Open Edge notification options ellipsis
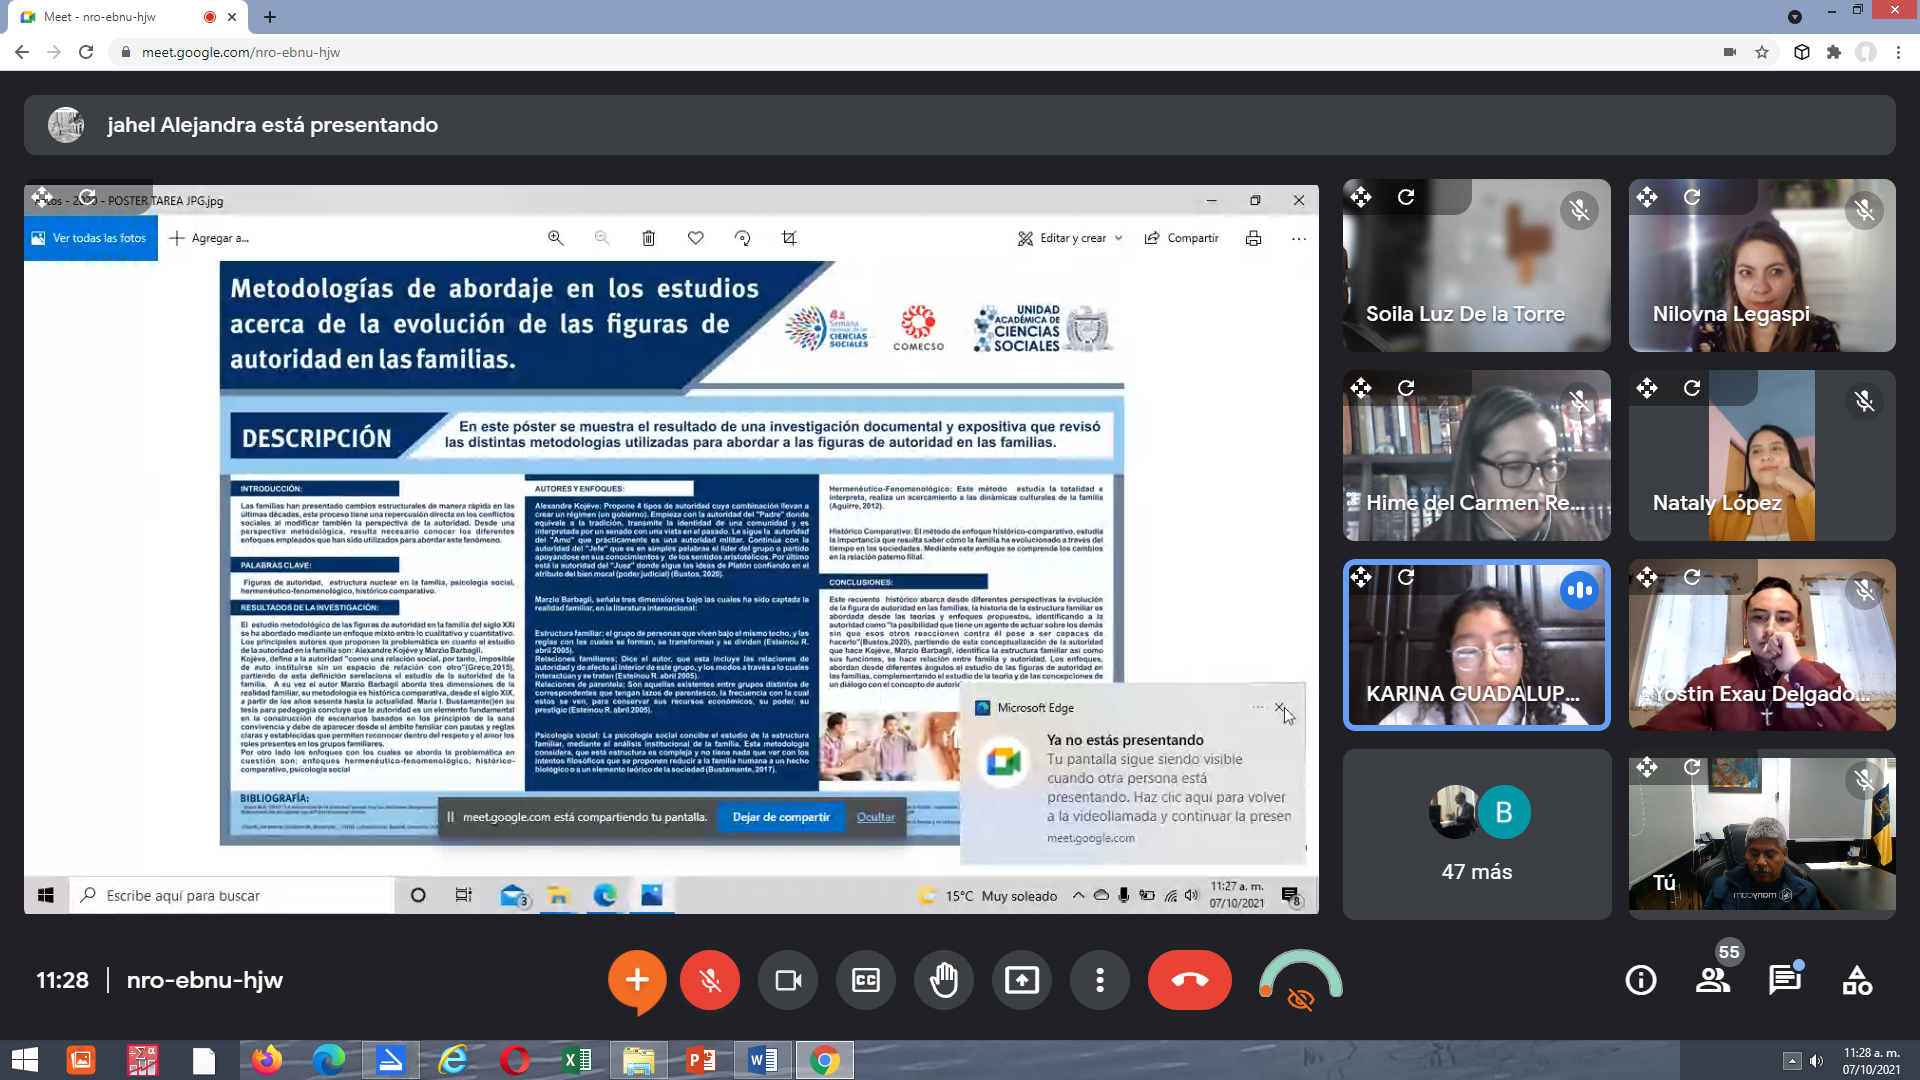The image size is (1920, 1080). (x=1258, y=707)
